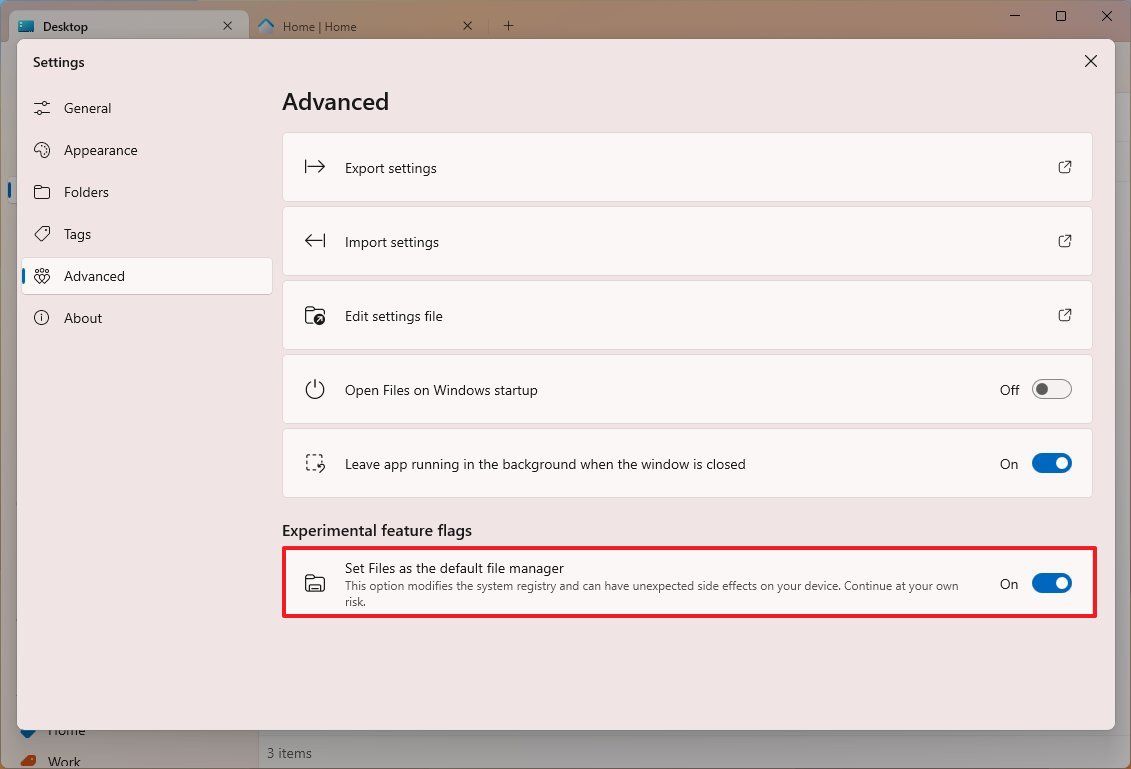1131x769 pixels.
Task: Turn off Set Files as default file manager
Action: 1051,582
